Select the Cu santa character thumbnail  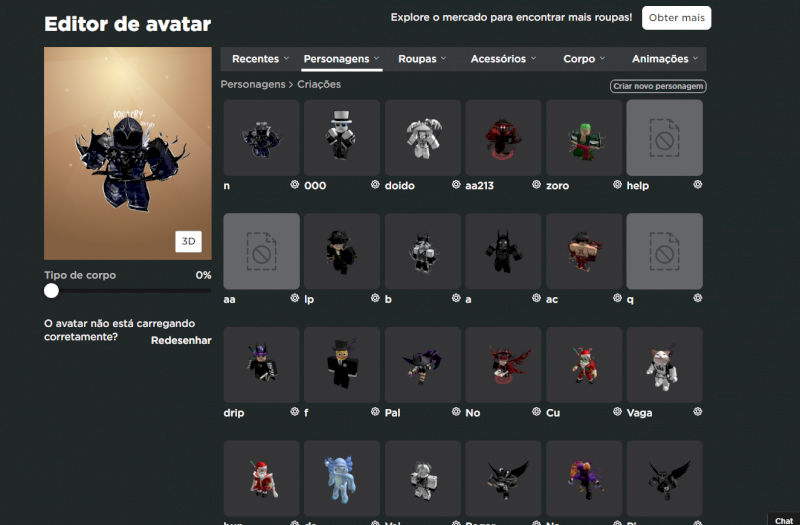584,365
